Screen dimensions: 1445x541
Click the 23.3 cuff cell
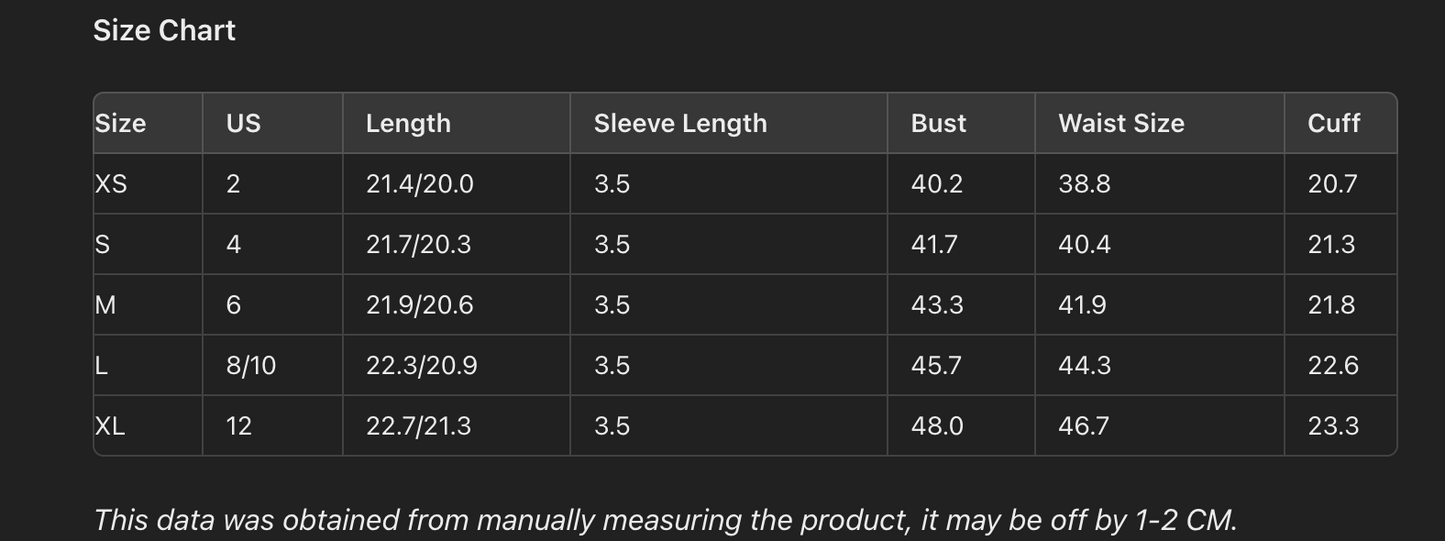[x=1333, y=426]
